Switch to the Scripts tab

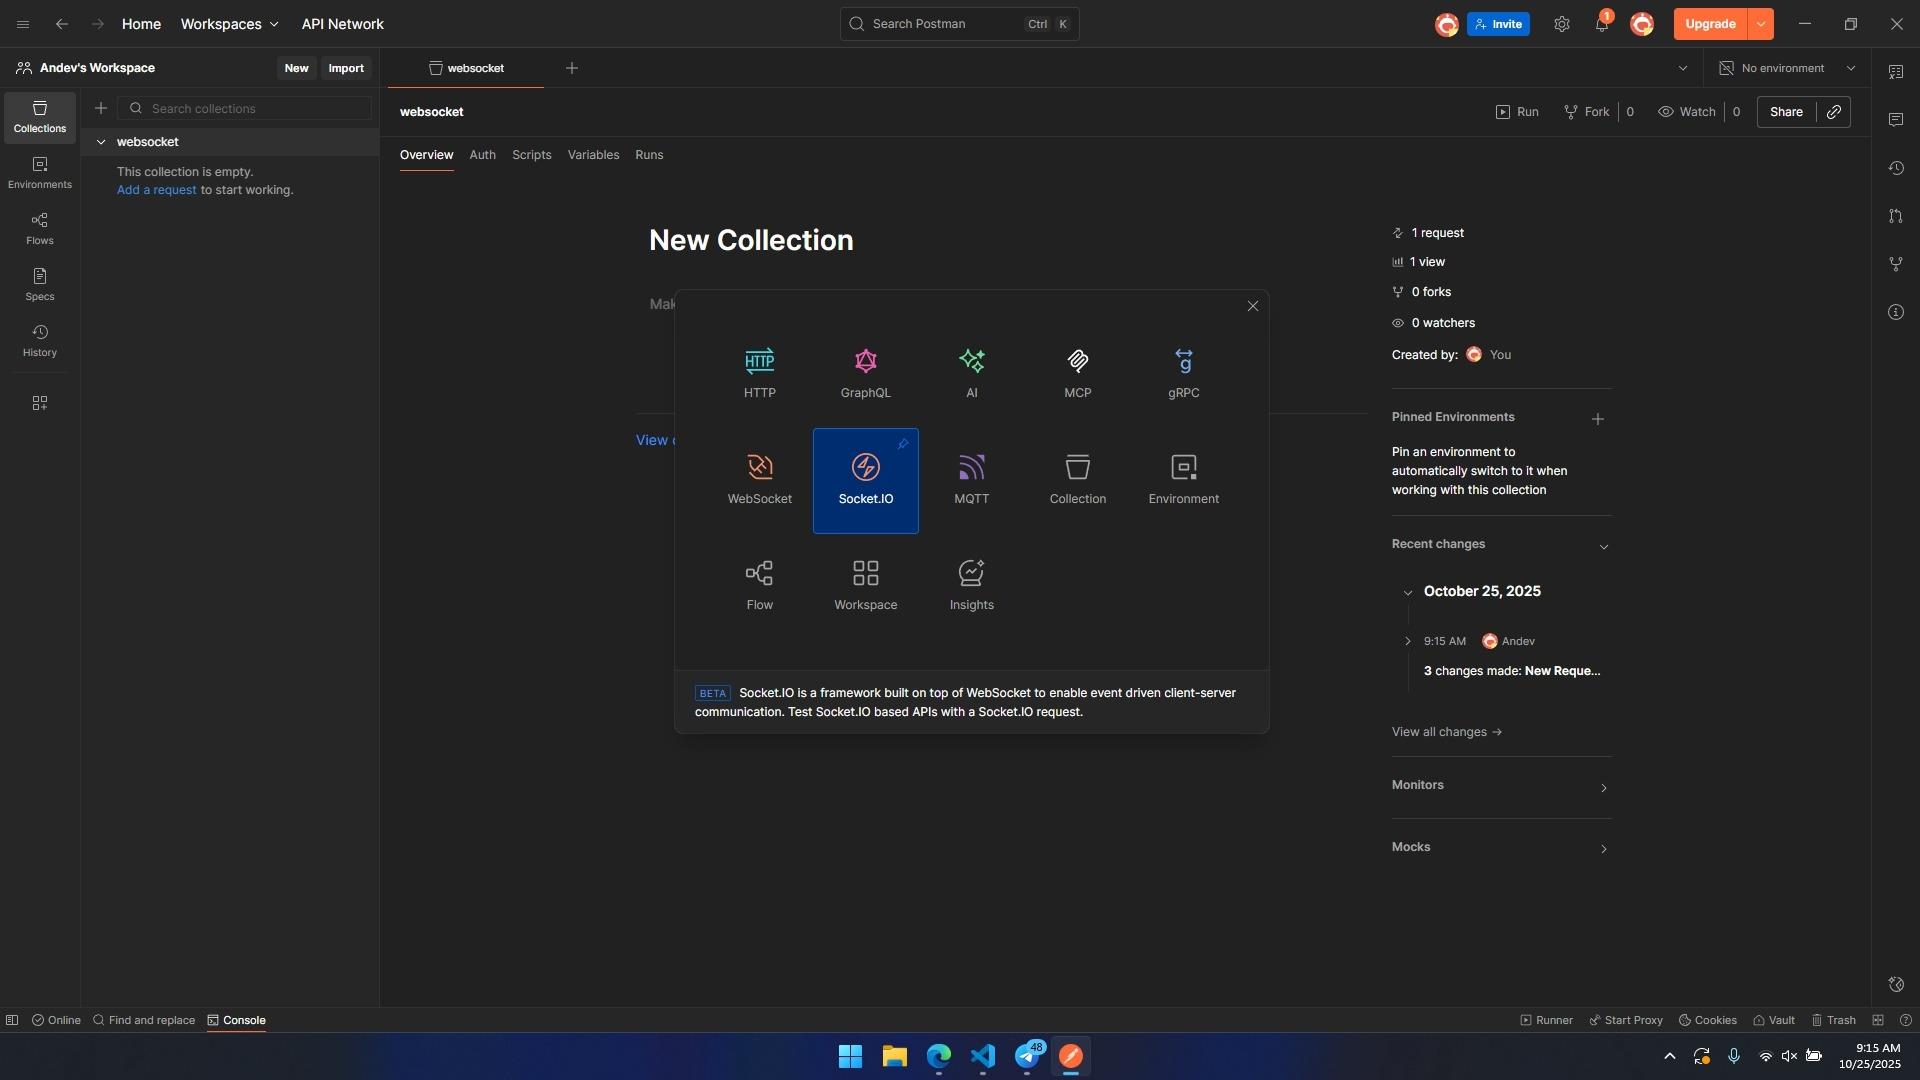coord(531,155)
